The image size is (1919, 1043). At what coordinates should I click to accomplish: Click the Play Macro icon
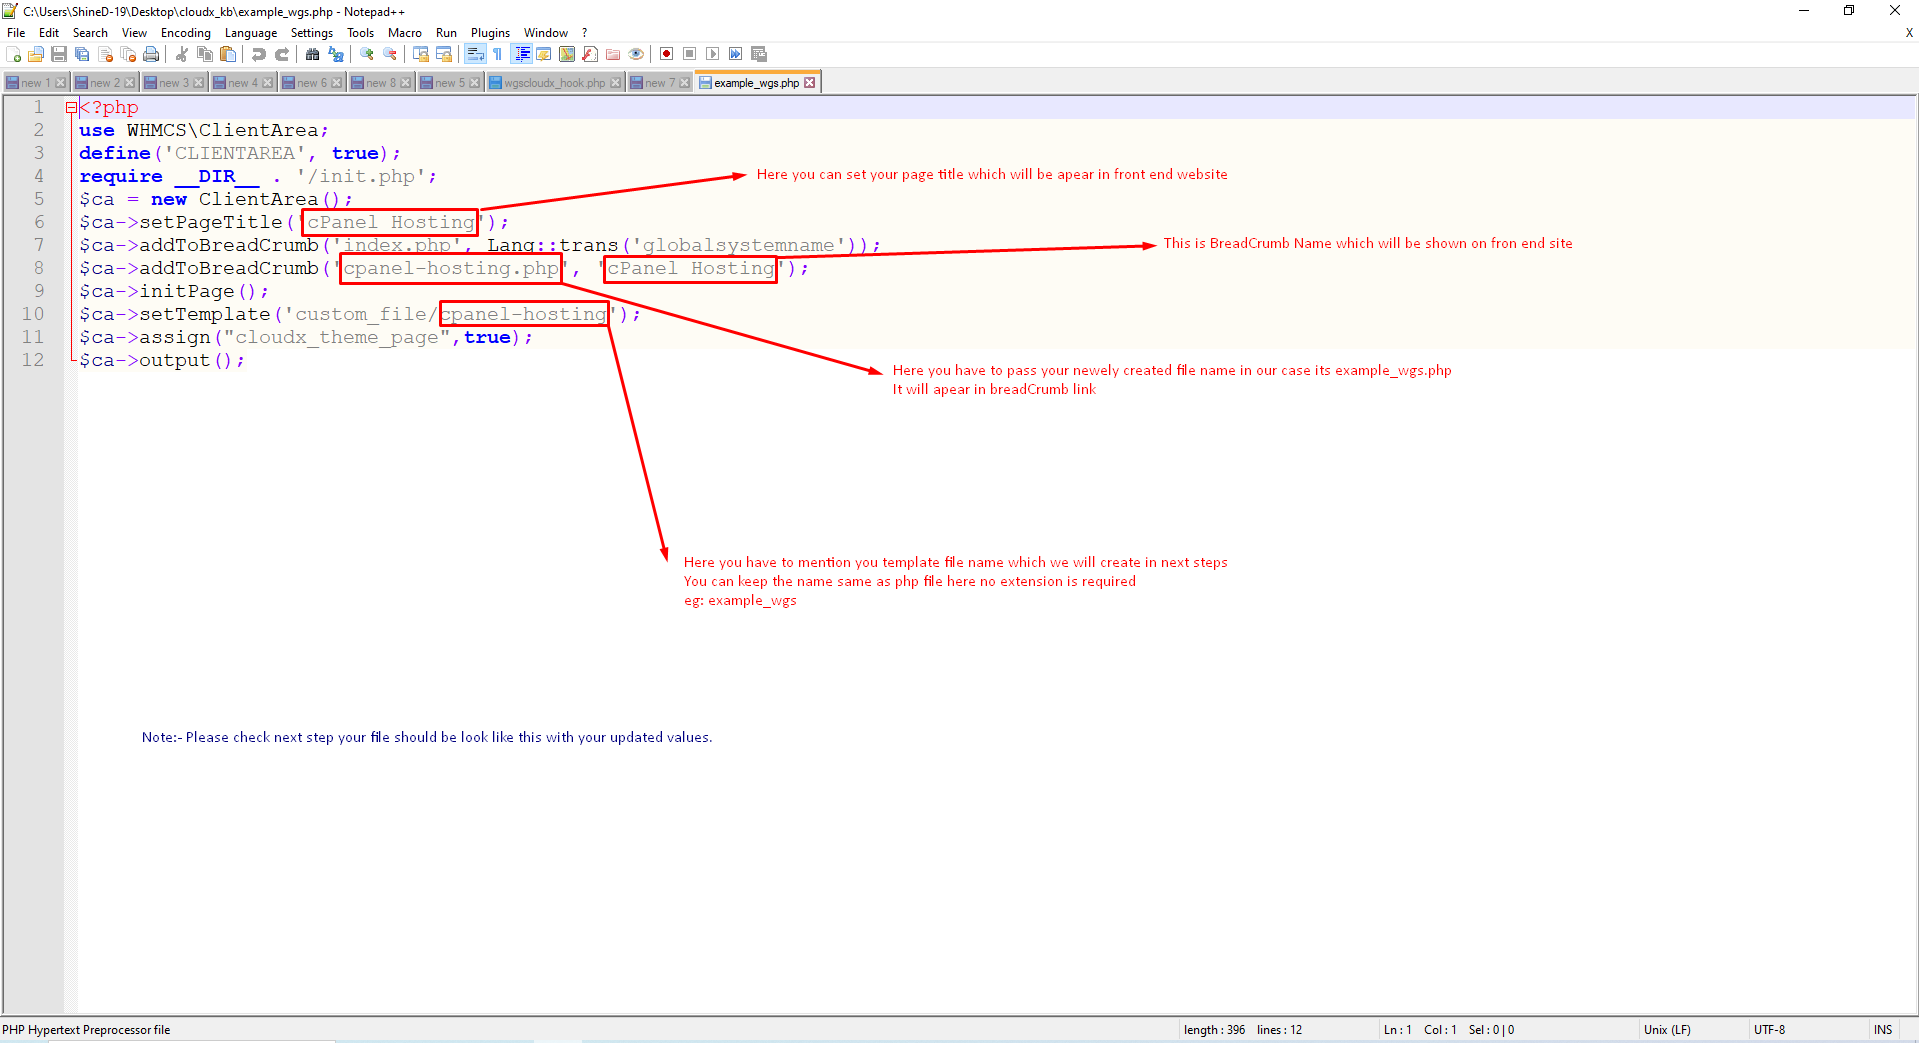tap(712, 54)
